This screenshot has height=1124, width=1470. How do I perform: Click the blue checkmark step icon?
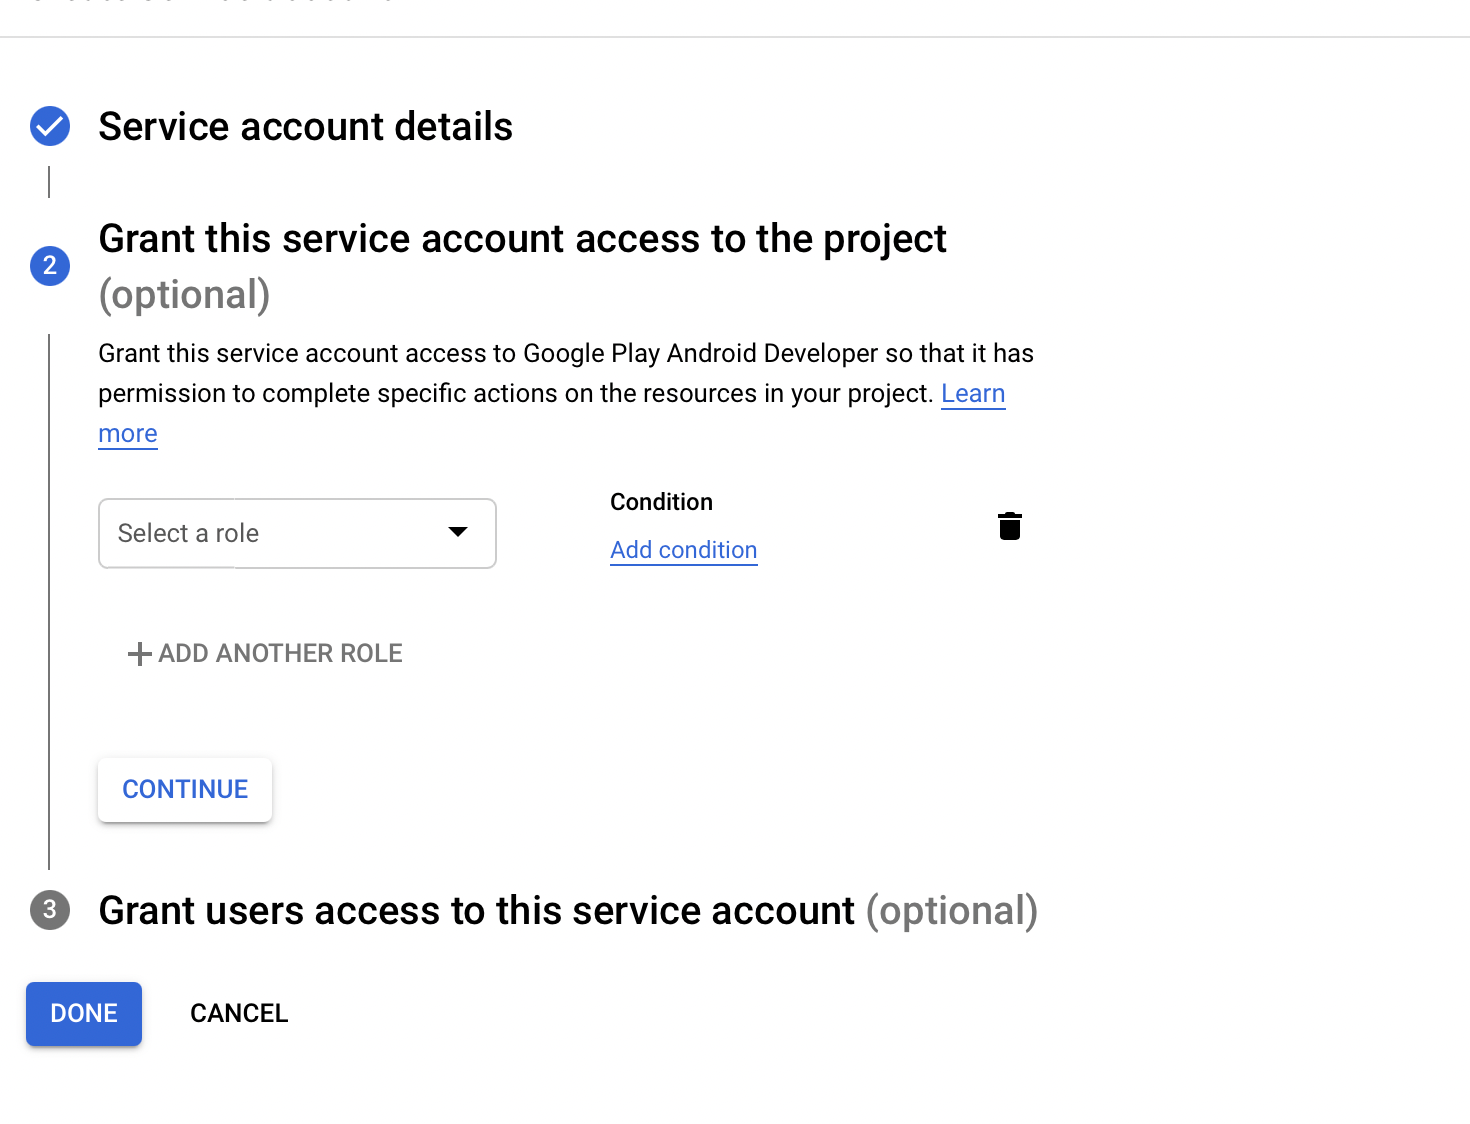coord(50,127)
